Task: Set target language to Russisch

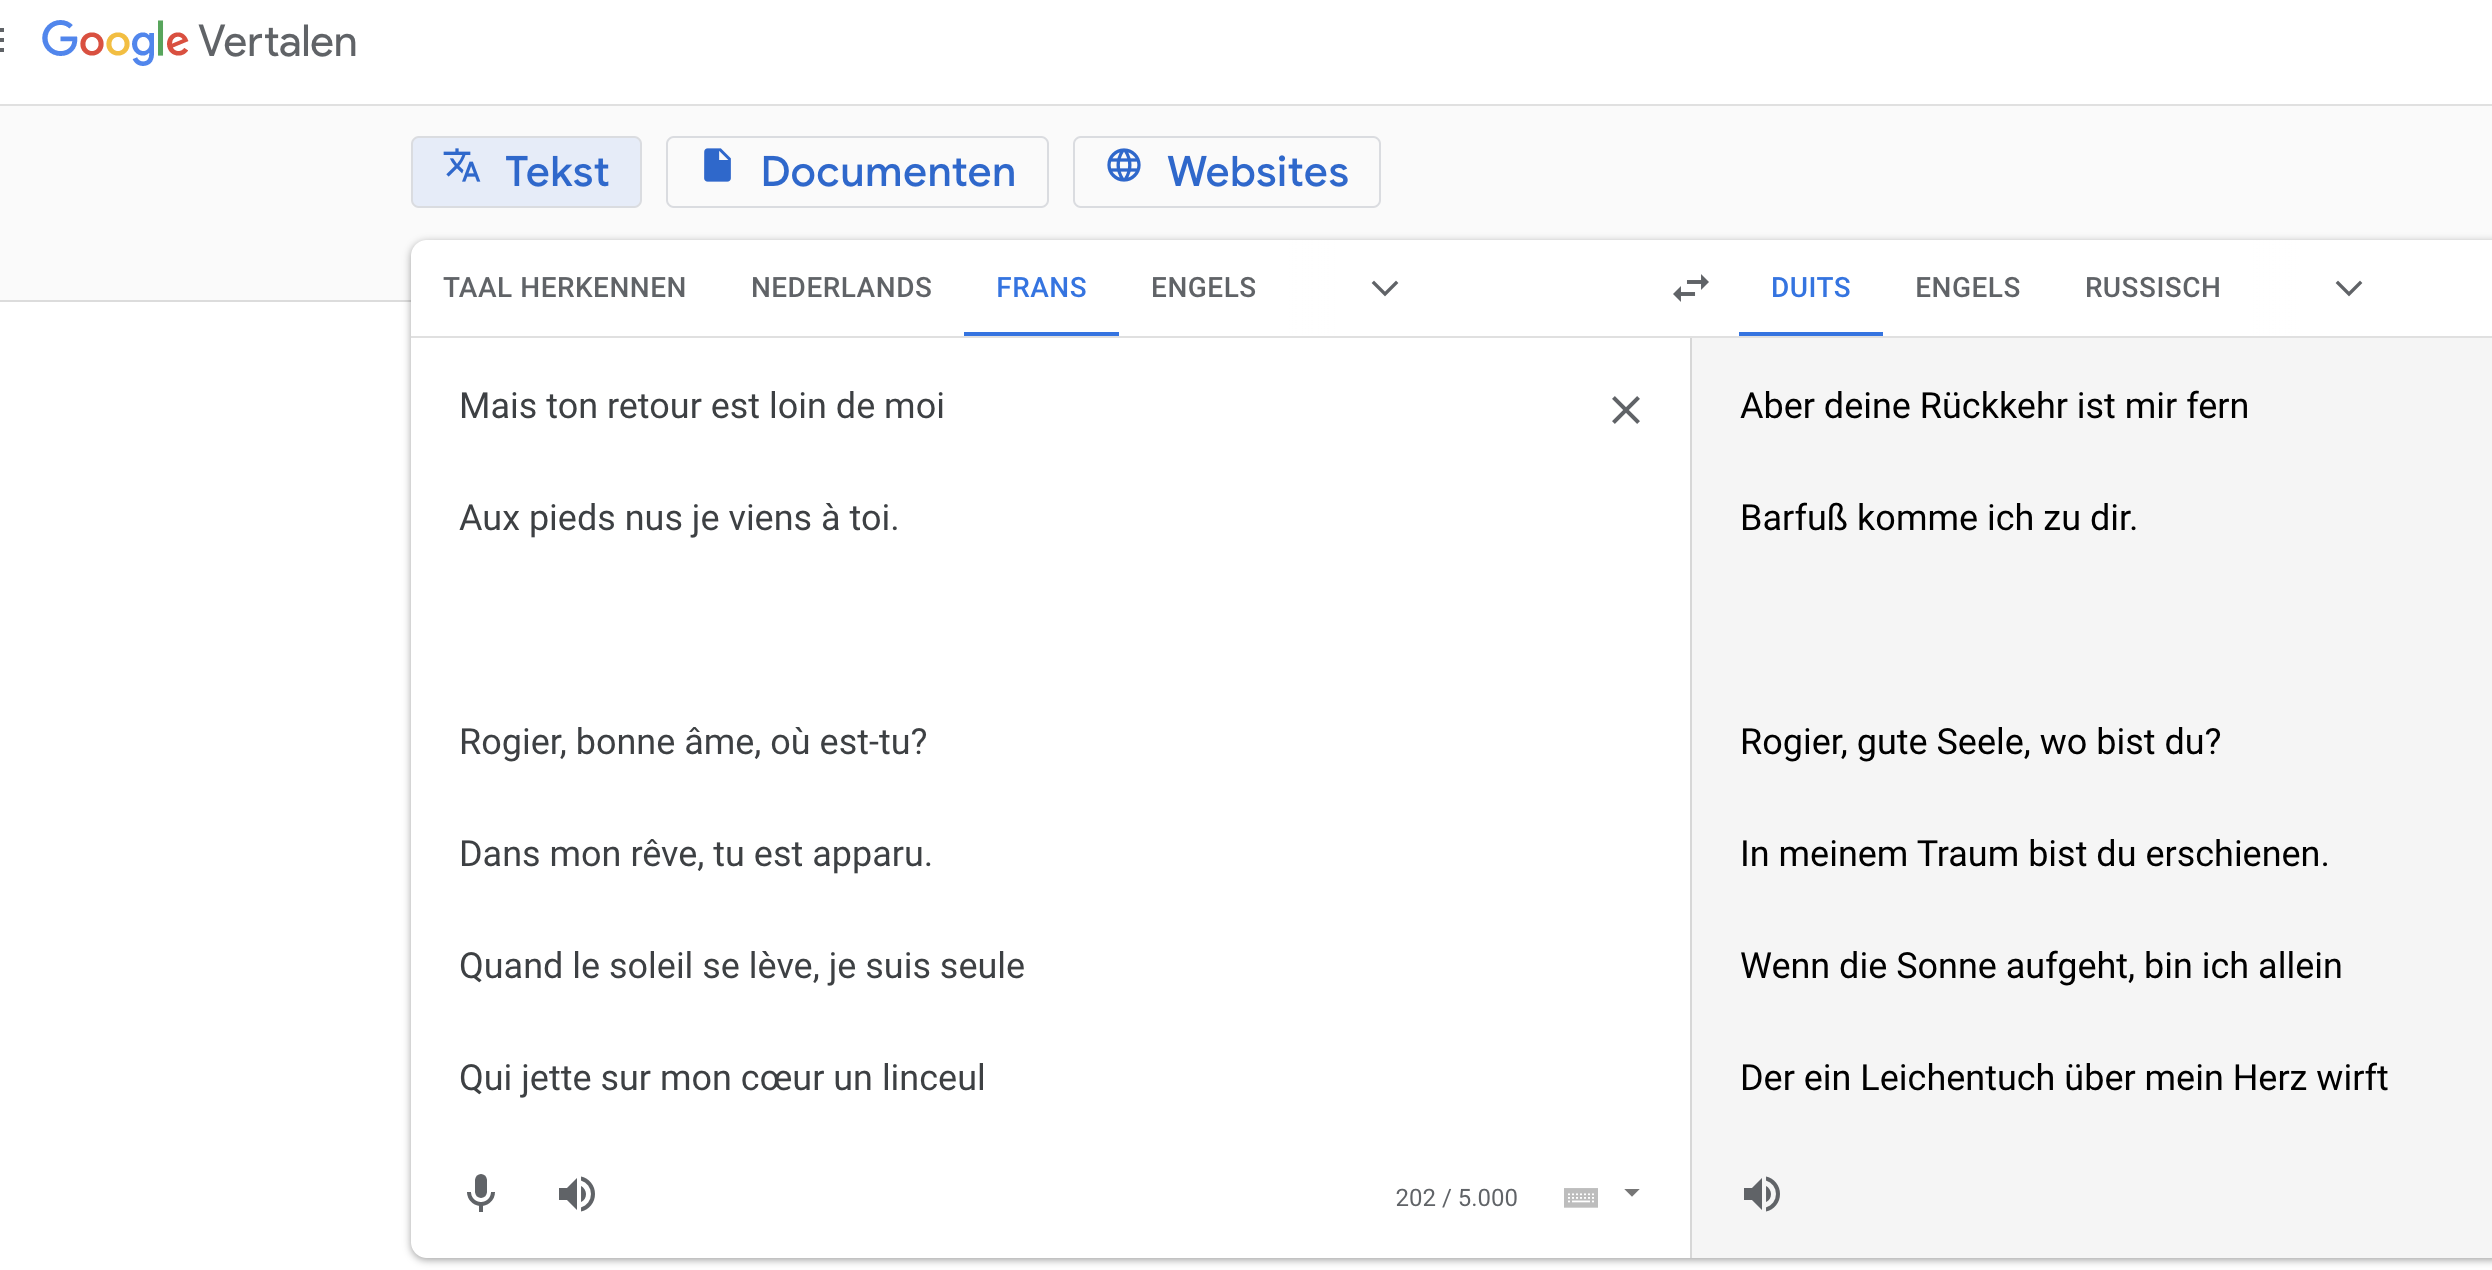Action: click(2152, 288)
